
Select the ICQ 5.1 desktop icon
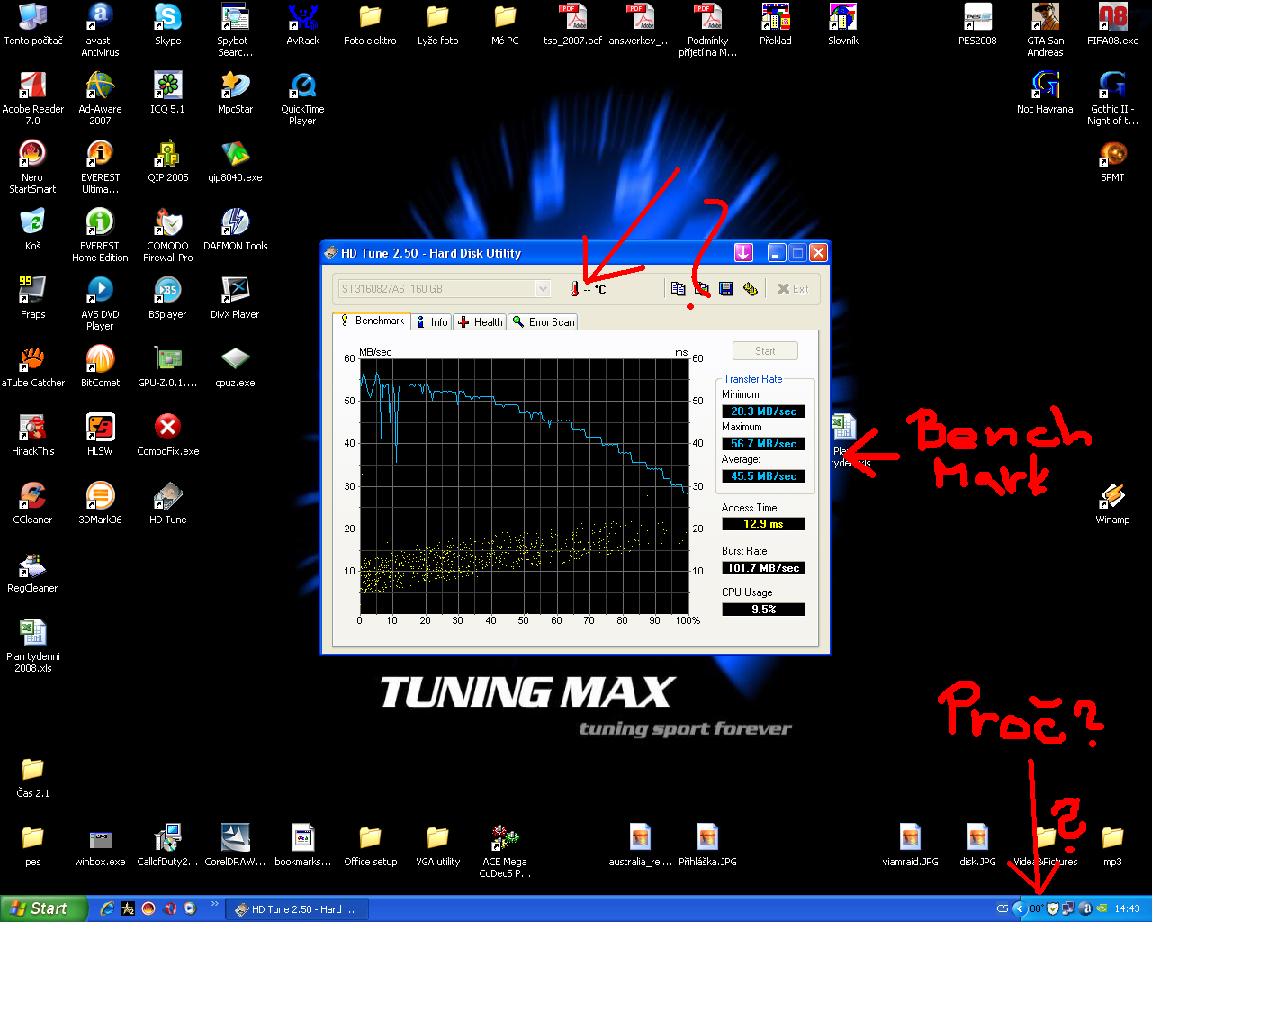point(168,93)
